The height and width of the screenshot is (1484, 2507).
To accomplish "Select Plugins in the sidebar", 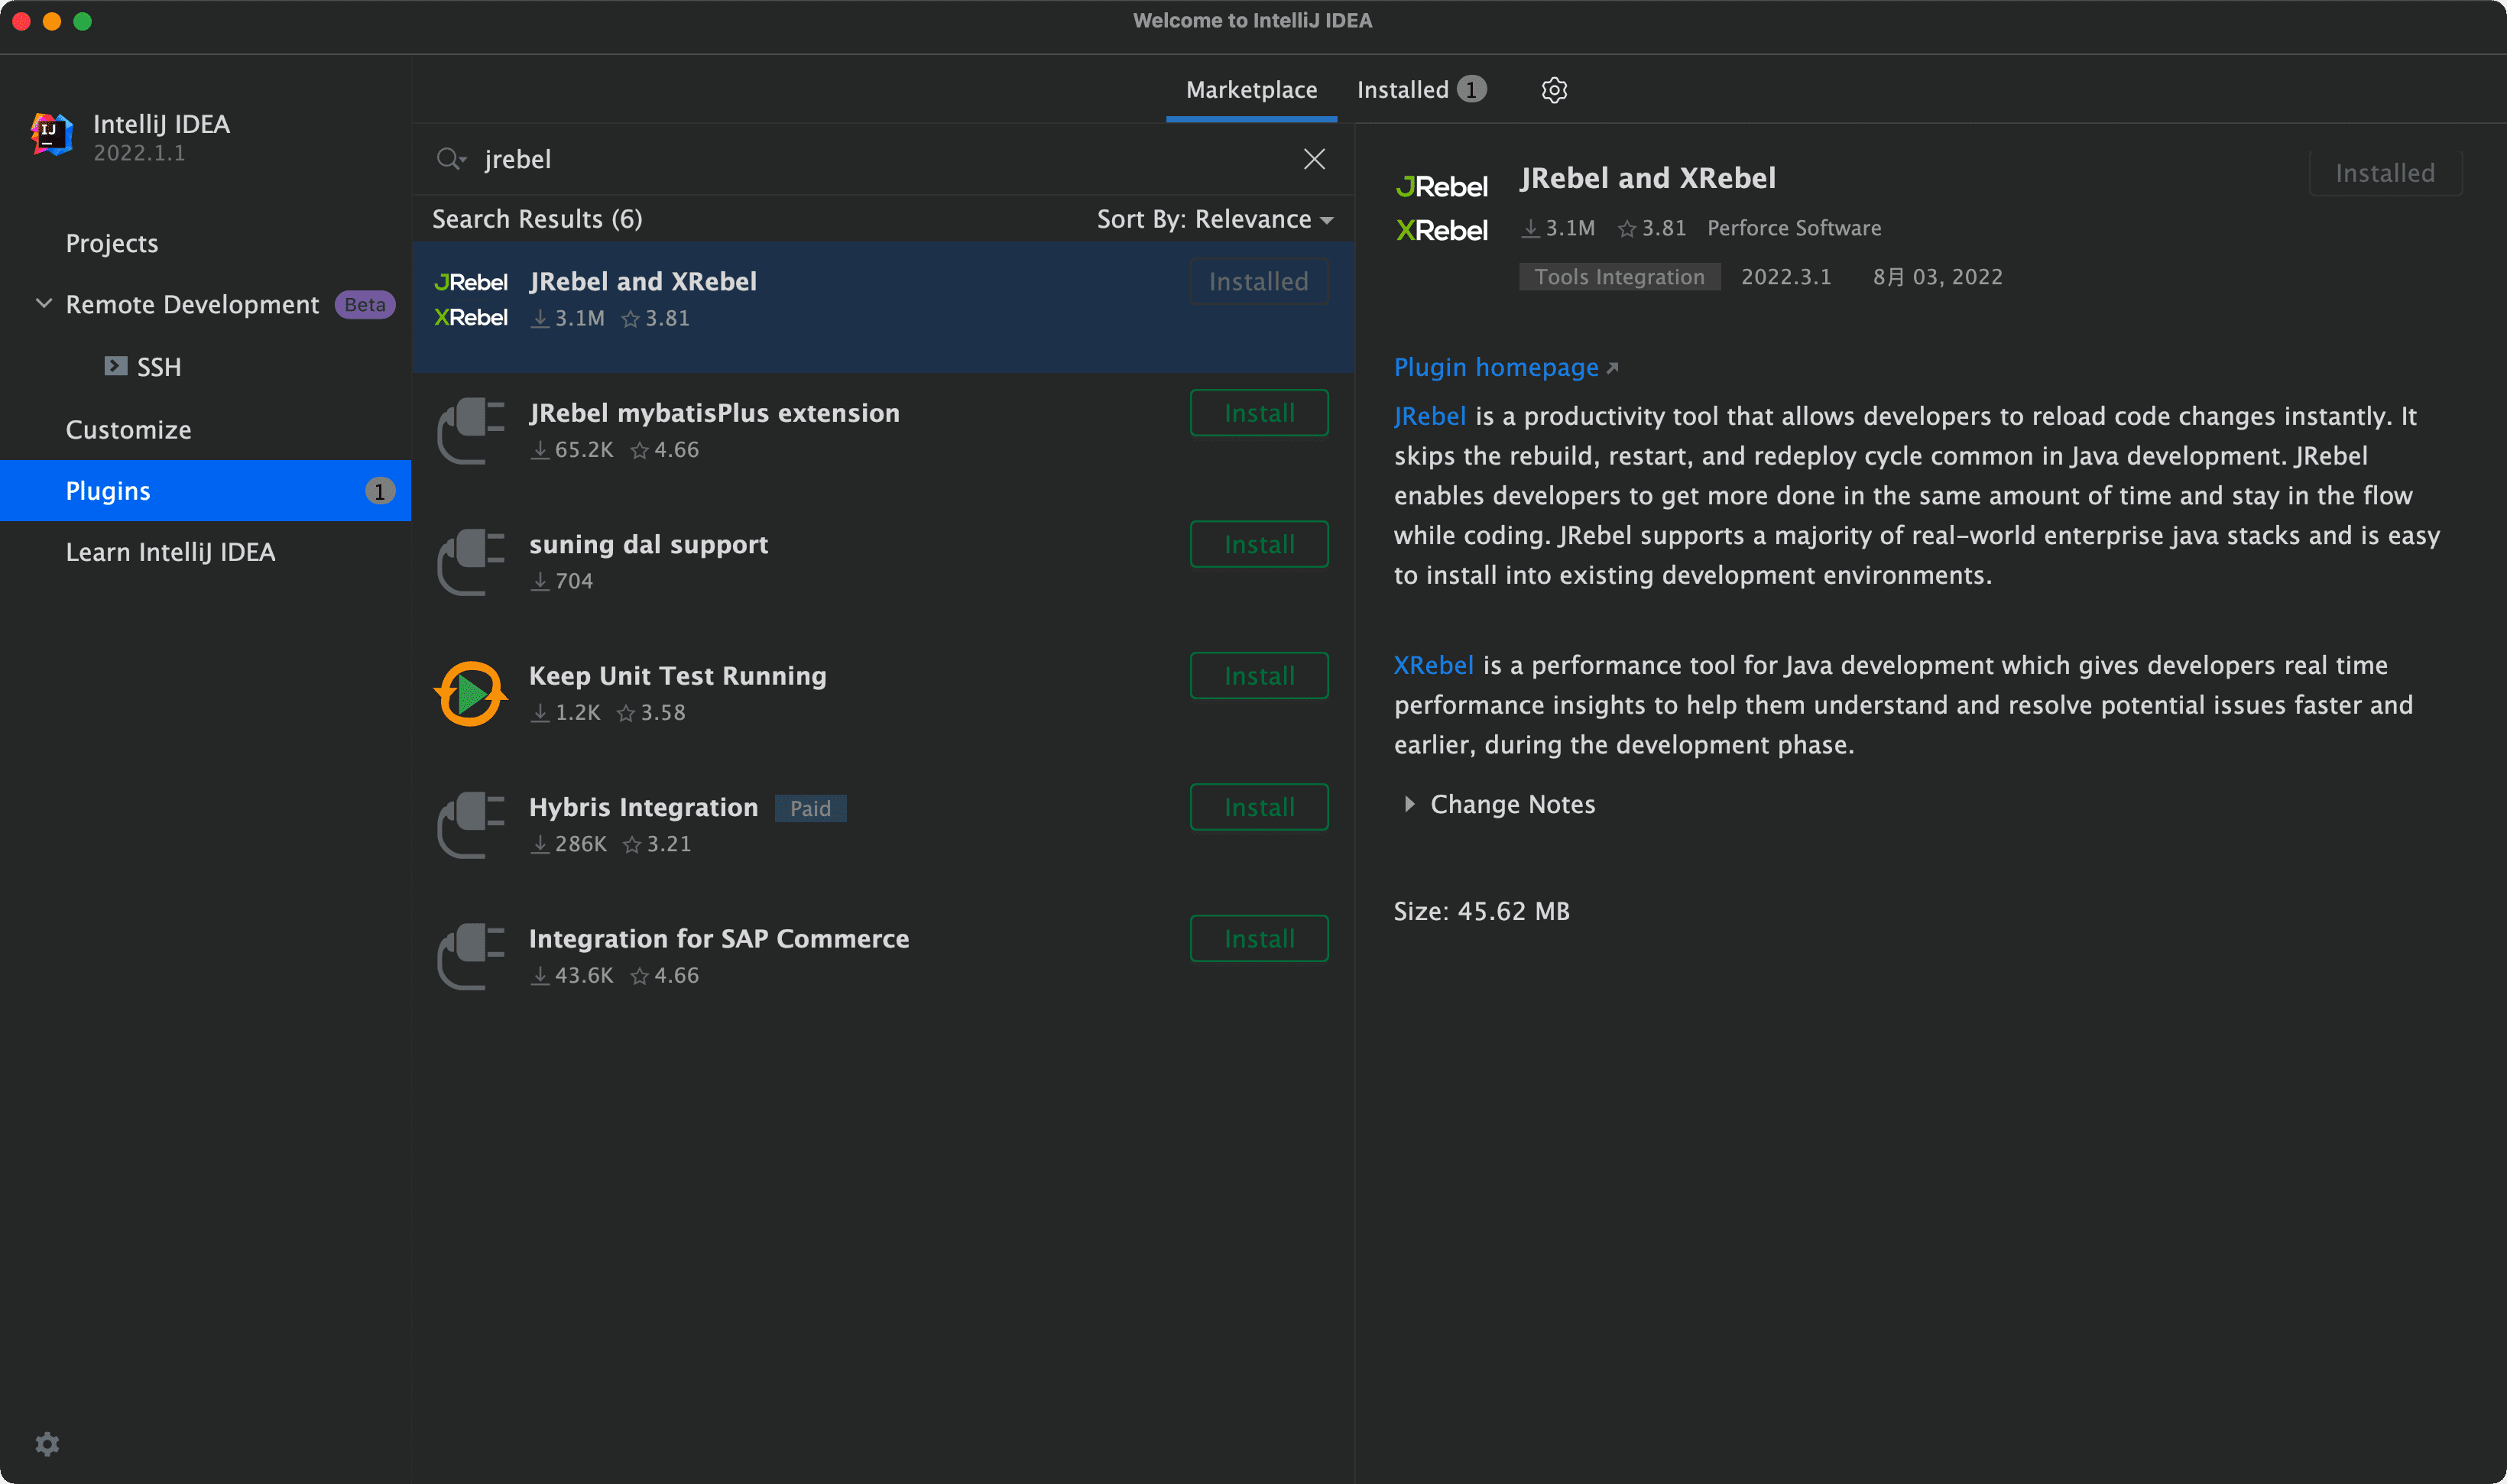I will pos(205,491).
